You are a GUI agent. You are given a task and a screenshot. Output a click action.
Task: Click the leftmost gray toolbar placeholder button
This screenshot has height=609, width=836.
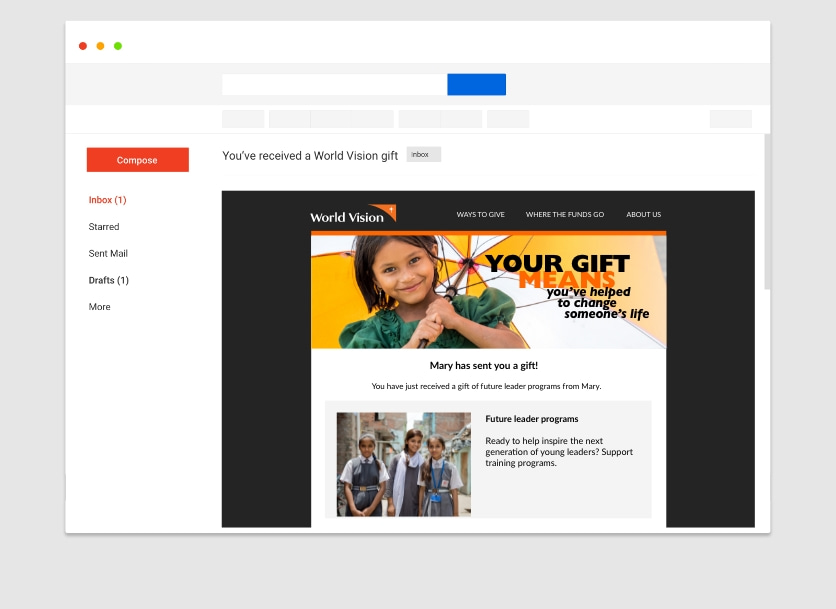[243, 119]
